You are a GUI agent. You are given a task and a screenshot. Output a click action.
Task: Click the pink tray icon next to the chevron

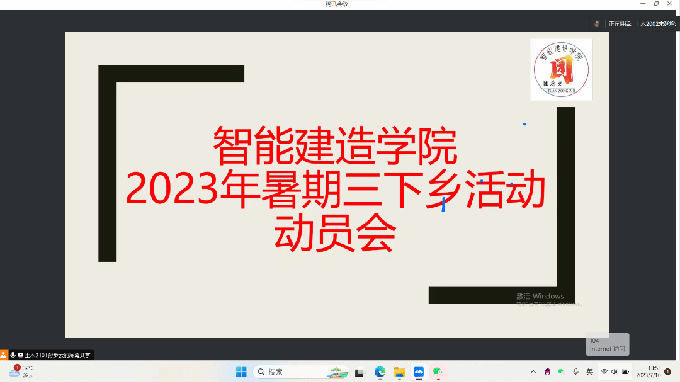547,372
